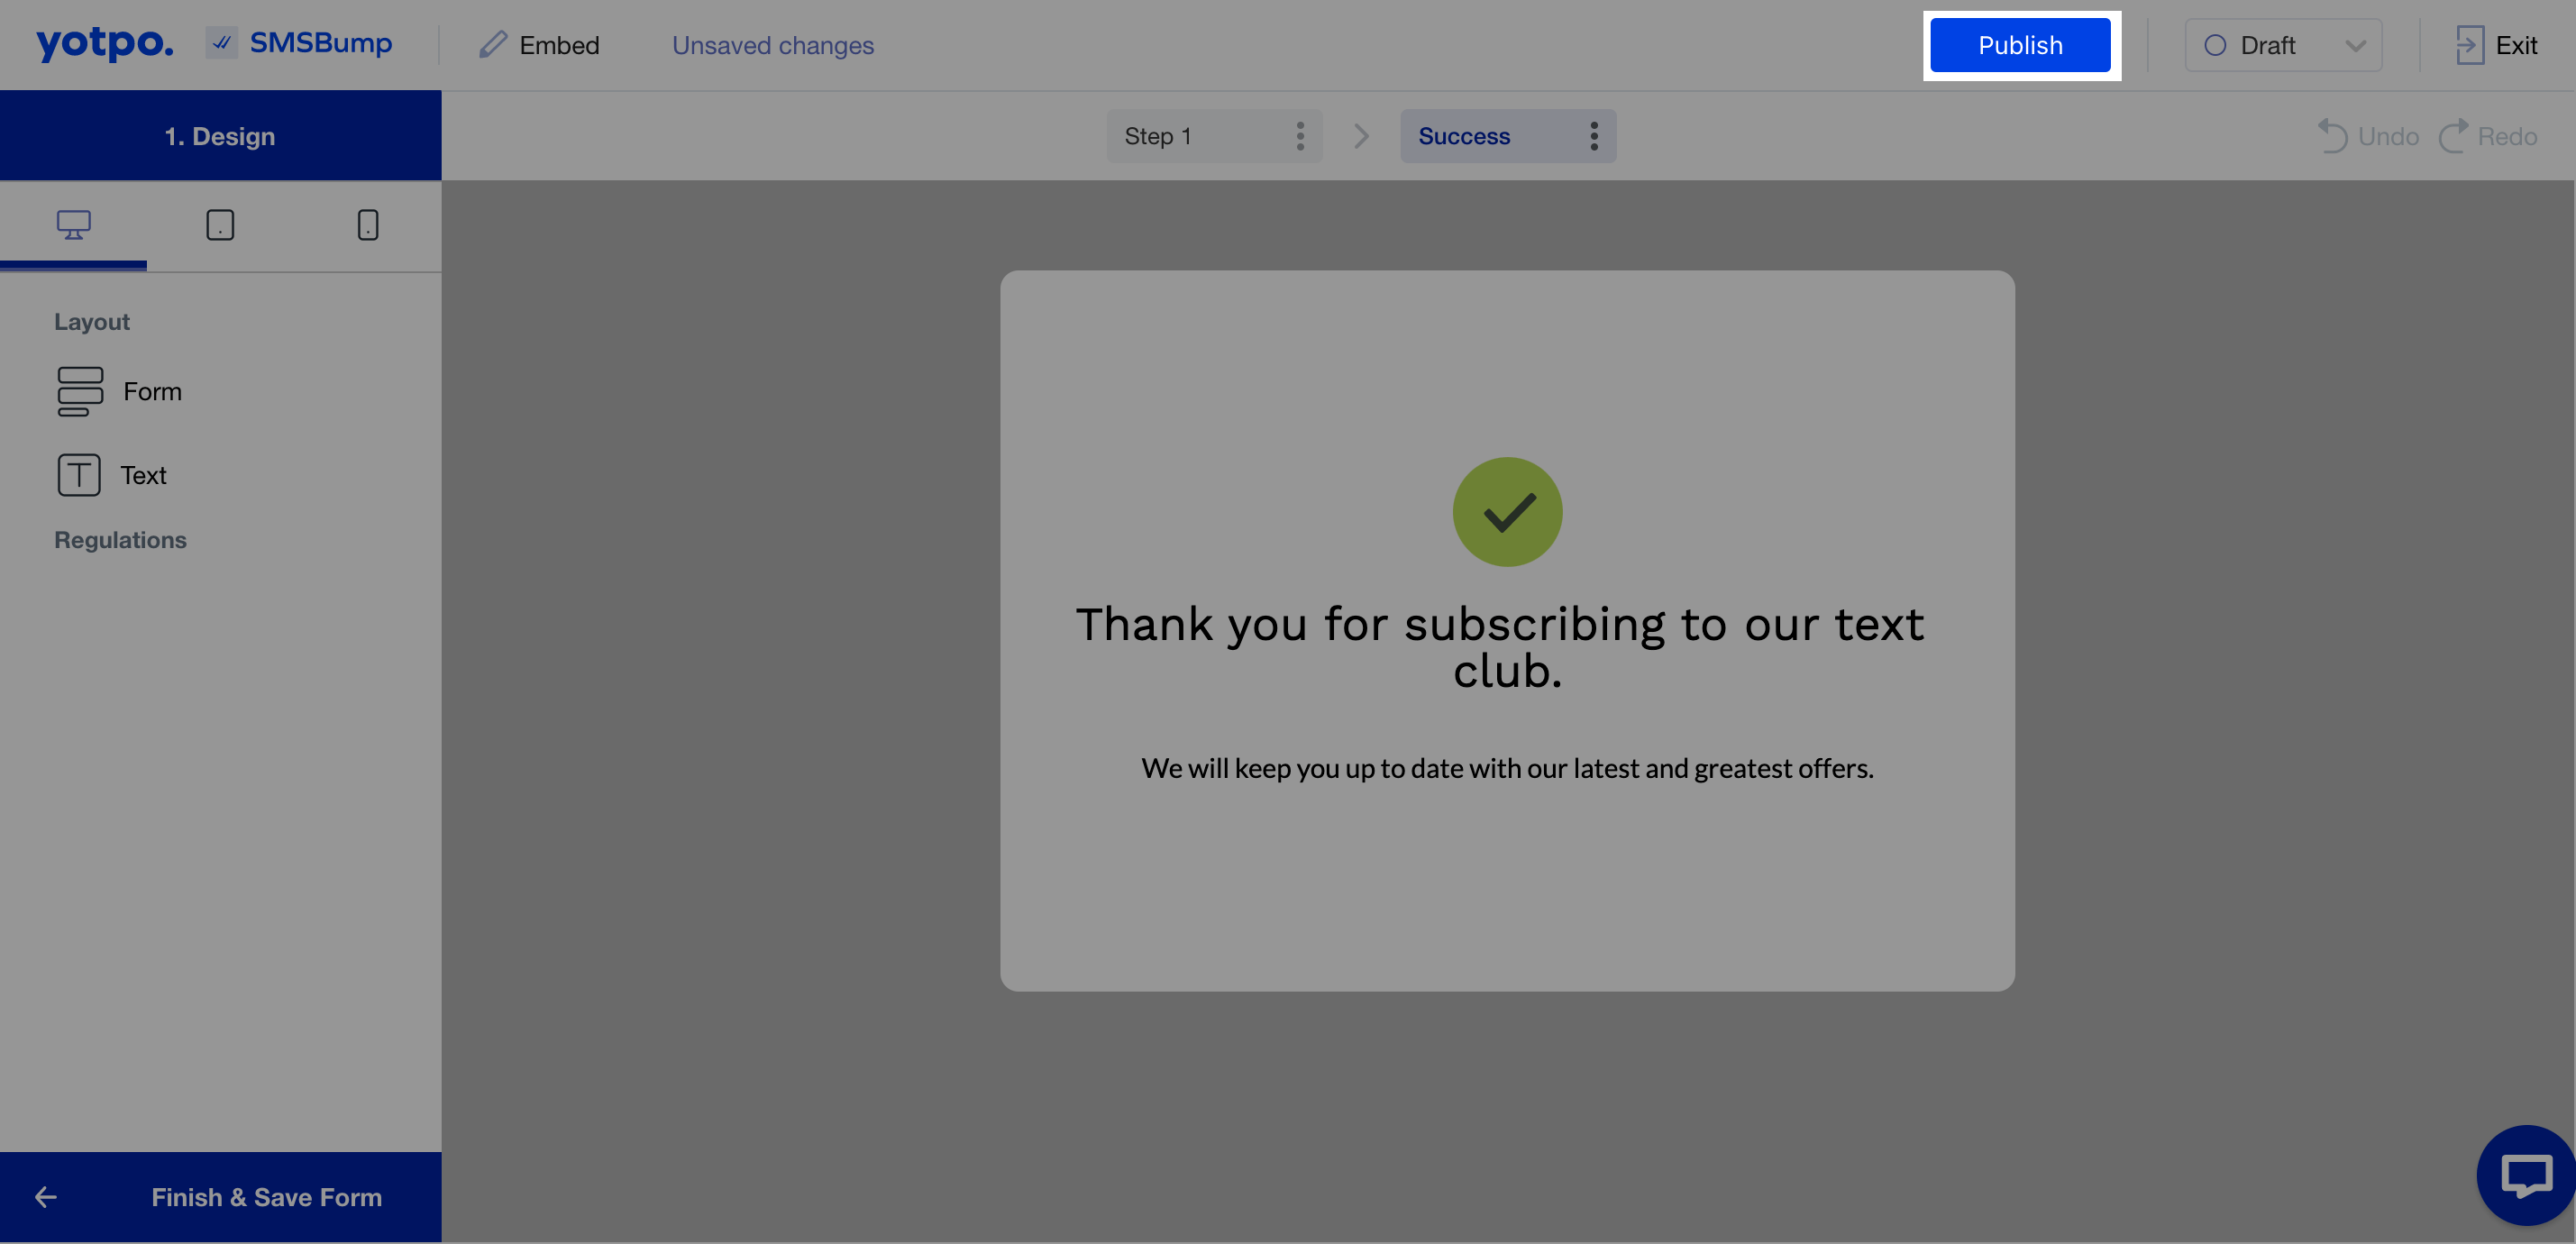Open the Regulations section
This screenshot has height=1244, width=2576.
pyautogui.click(x=120, y=540)
